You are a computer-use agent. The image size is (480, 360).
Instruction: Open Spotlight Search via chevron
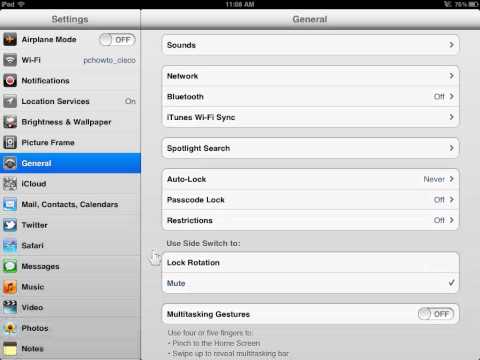point(452,148)
